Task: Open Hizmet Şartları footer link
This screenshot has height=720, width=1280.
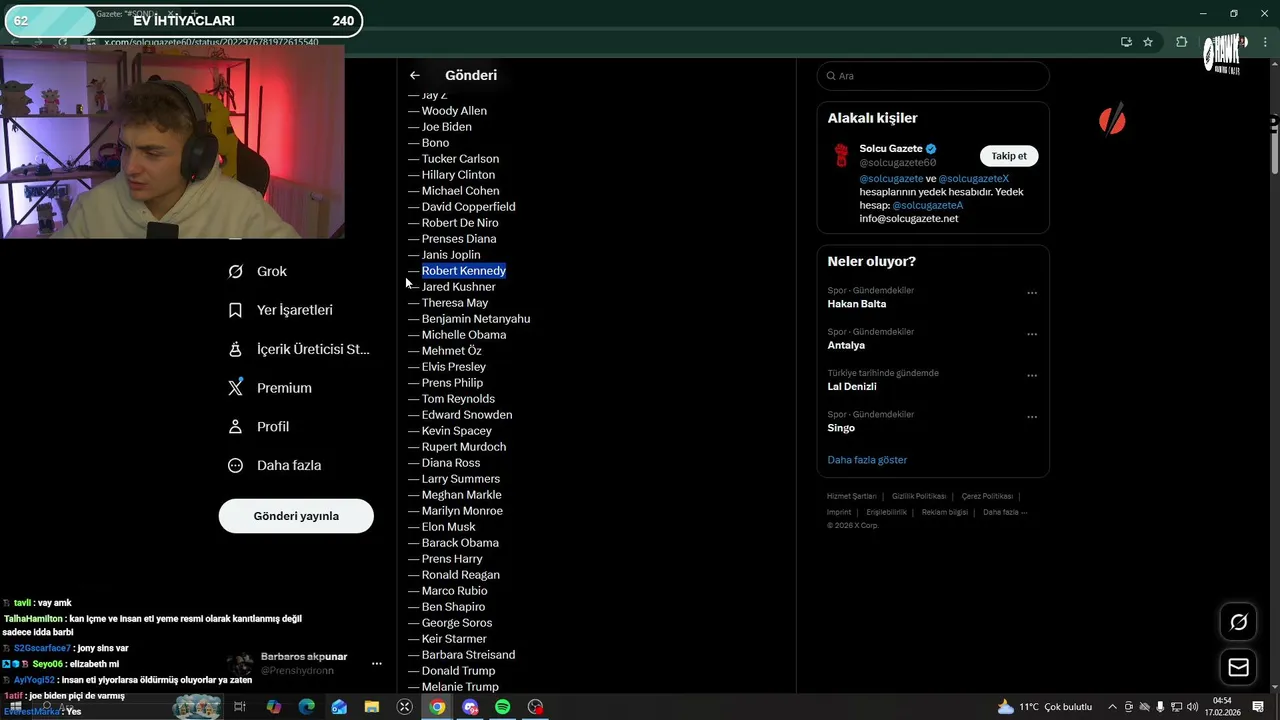Action: point(852,496)
